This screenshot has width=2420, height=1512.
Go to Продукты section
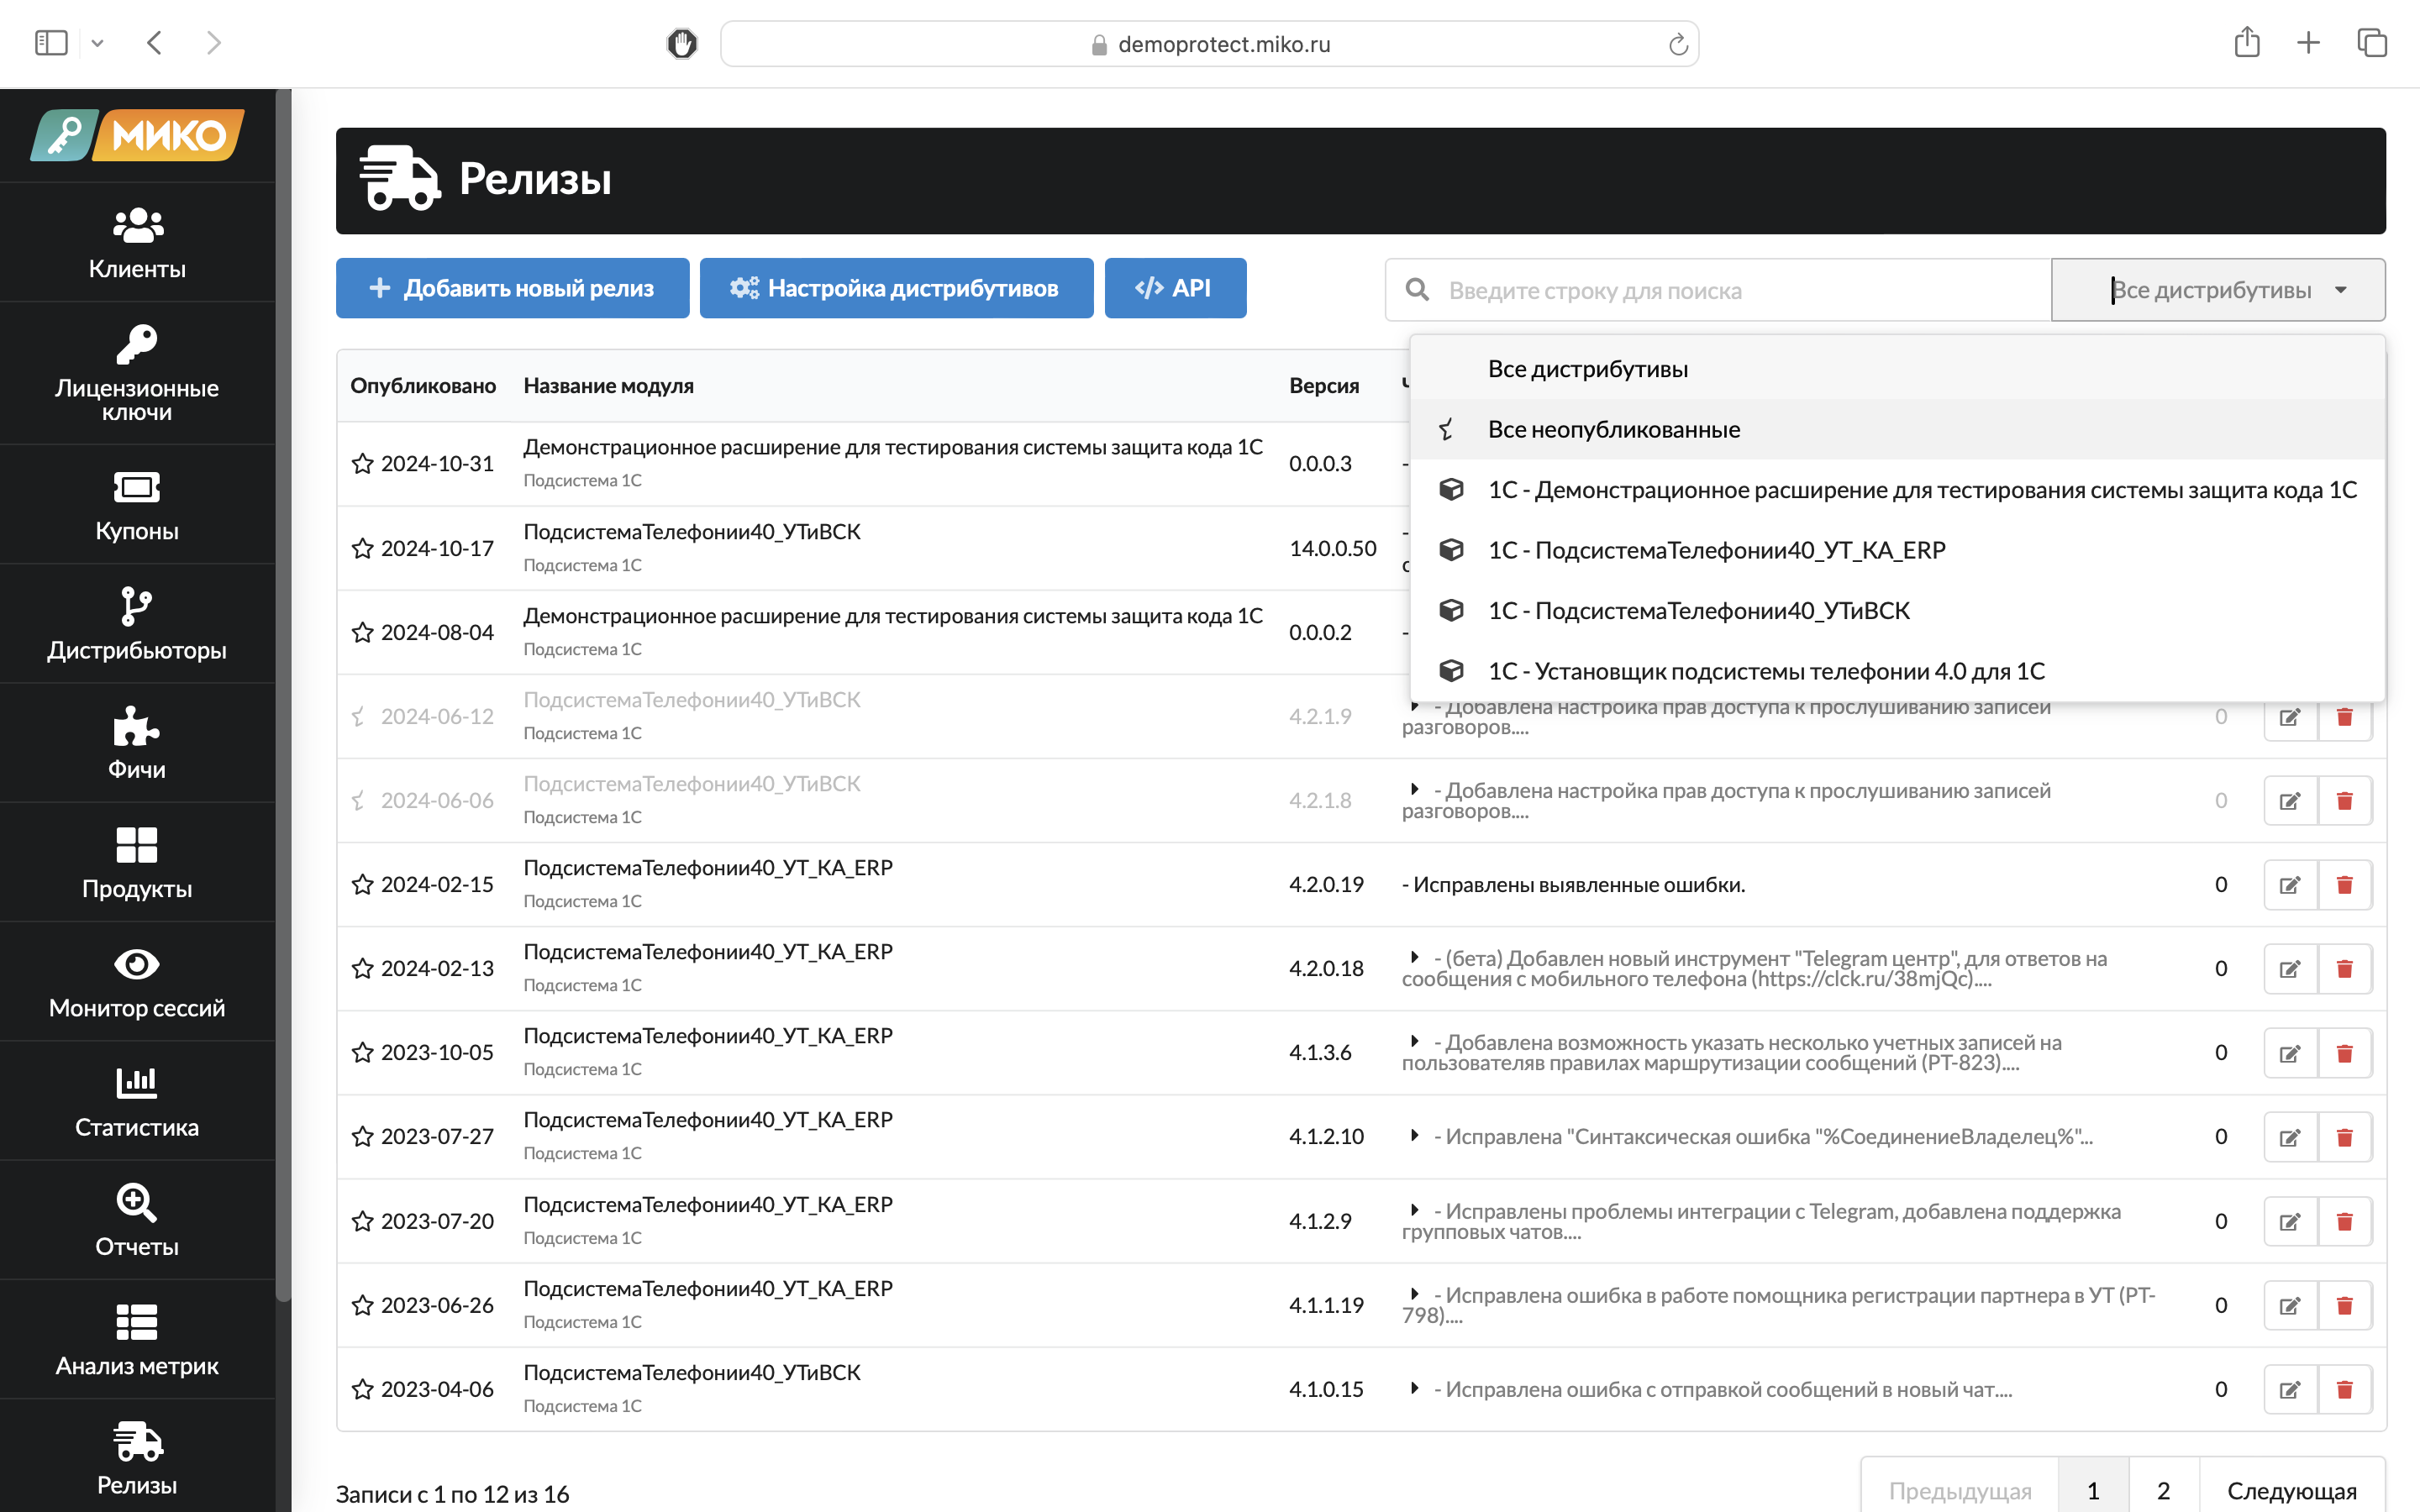(137, 862)
